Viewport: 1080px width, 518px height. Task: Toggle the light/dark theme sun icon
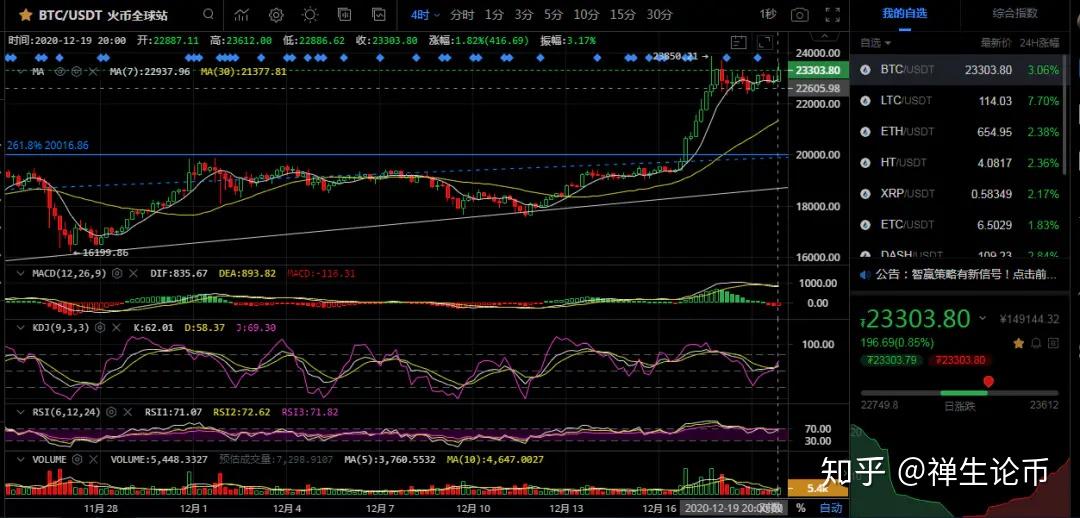pyautogui.click(x=311, y=14)
